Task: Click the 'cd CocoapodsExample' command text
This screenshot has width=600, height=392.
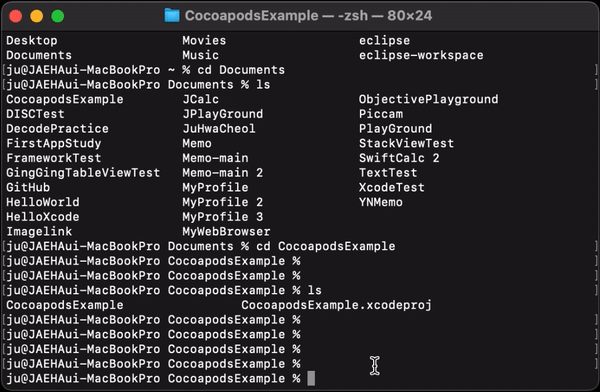Action: 326,246
